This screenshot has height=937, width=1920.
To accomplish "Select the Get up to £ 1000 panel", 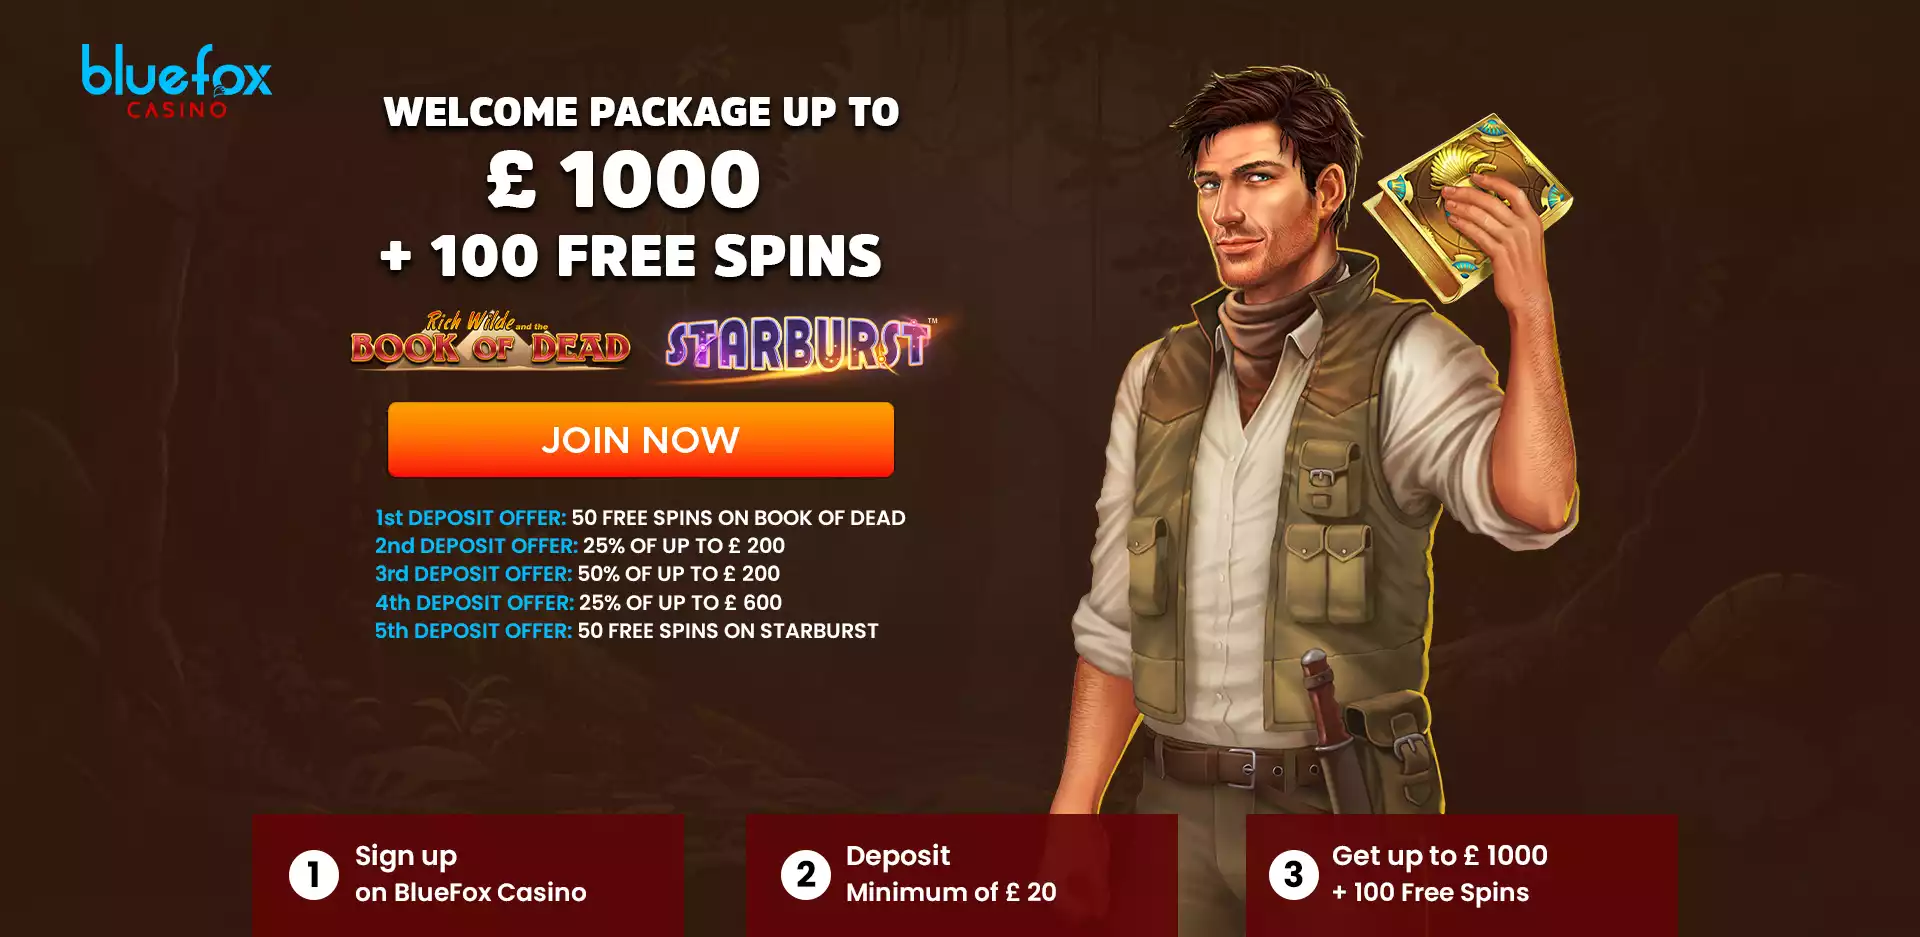I will coord(1461,875).
